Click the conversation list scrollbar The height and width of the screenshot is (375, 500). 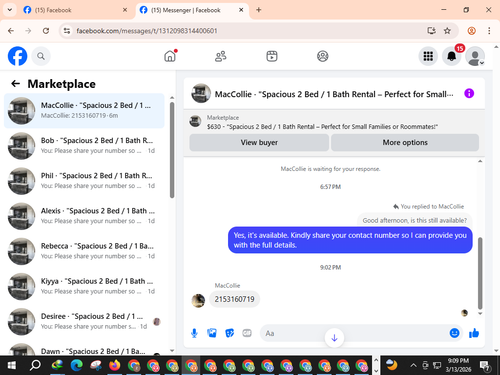coord(172,150)
